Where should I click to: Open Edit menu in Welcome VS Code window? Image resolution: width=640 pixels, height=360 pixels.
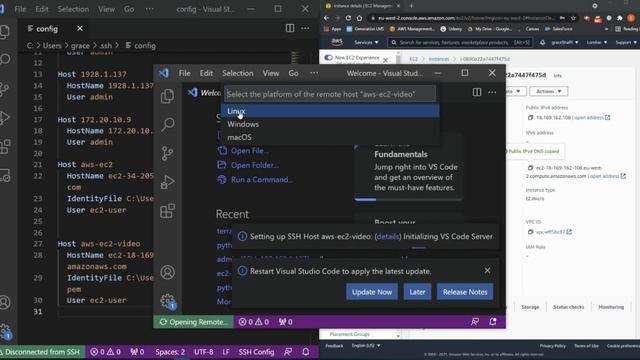coord(206,73)
